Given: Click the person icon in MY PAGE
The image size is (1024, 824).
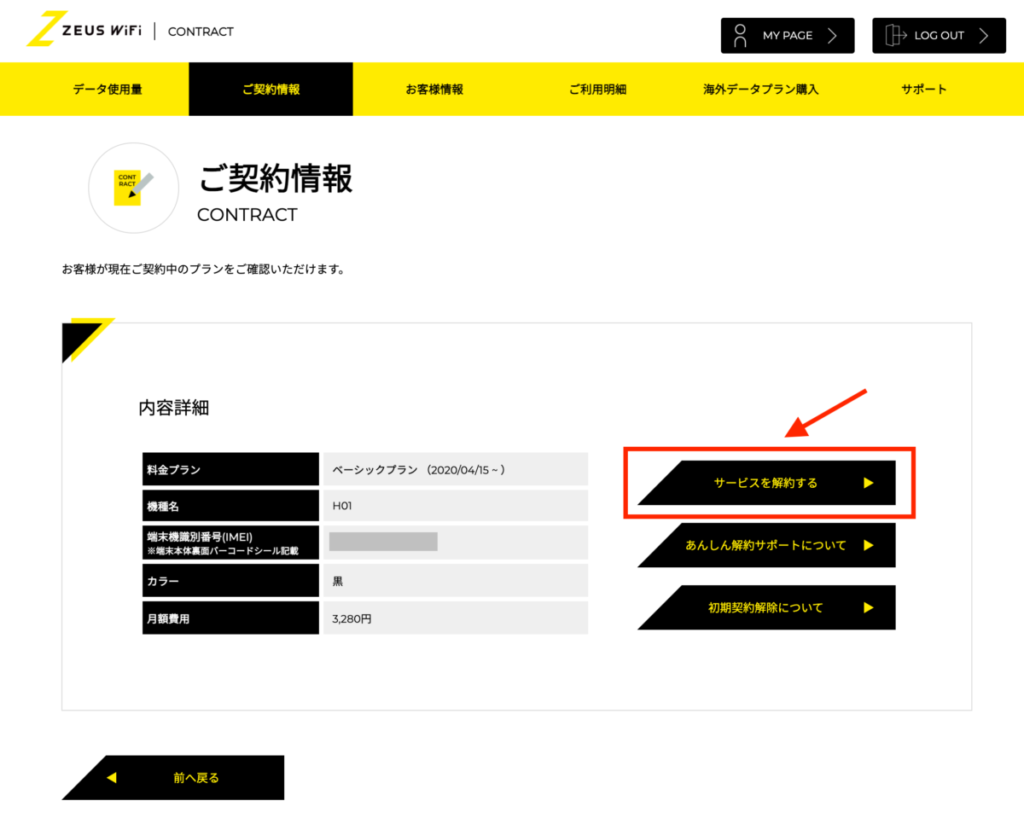Looking at the screenshot, I should tap(740, 35).
